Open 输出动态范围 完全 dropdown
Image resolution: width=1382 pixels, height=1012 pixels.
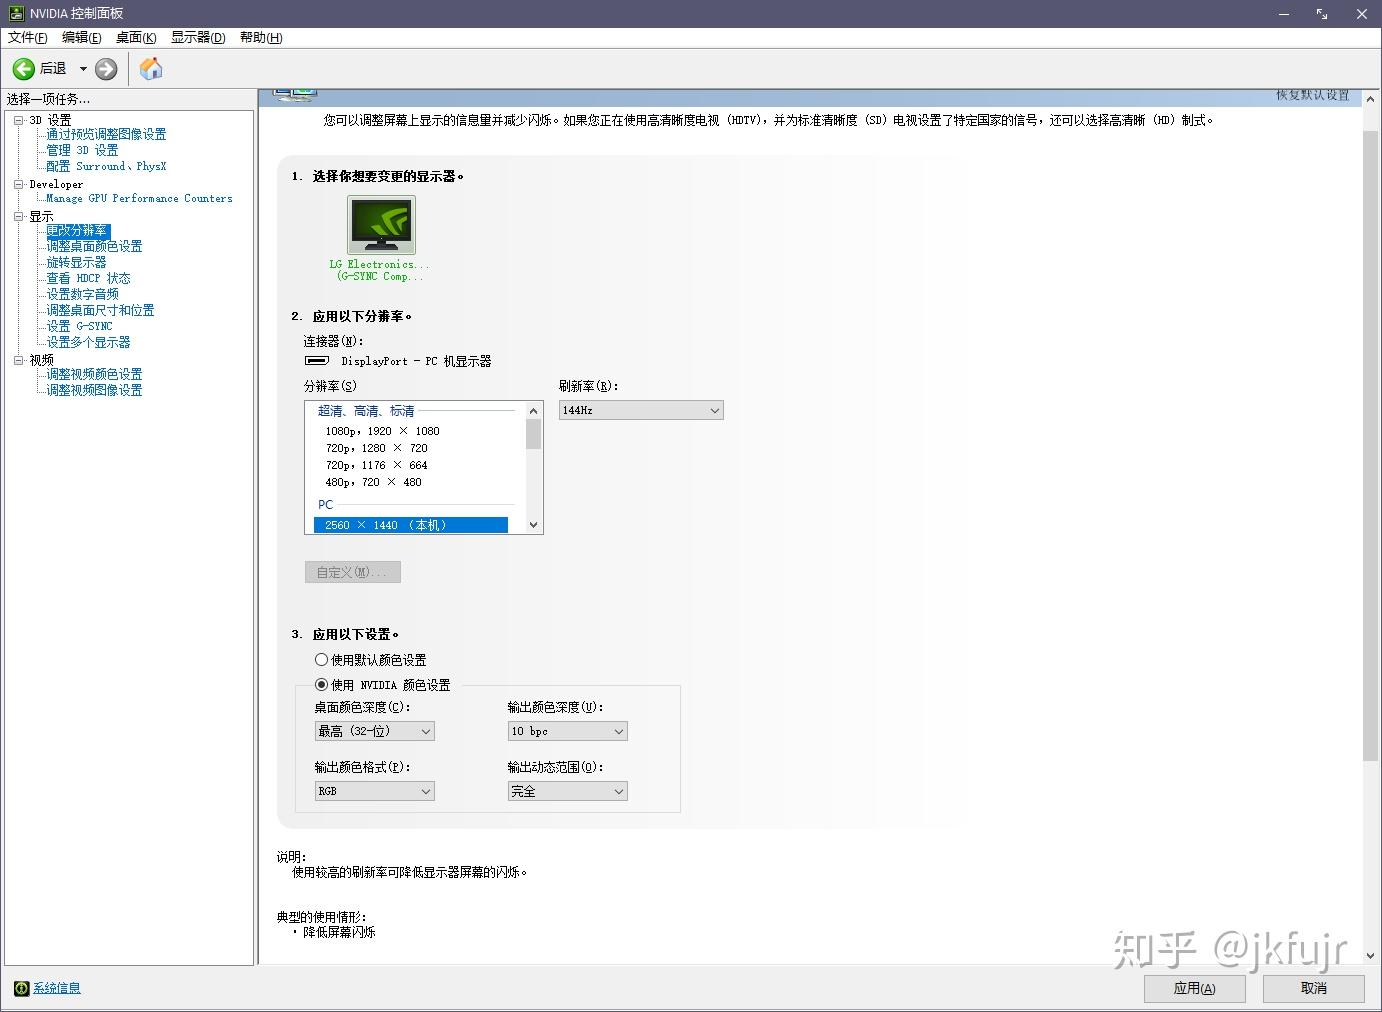pyautogui.click(x=567, y=791)
